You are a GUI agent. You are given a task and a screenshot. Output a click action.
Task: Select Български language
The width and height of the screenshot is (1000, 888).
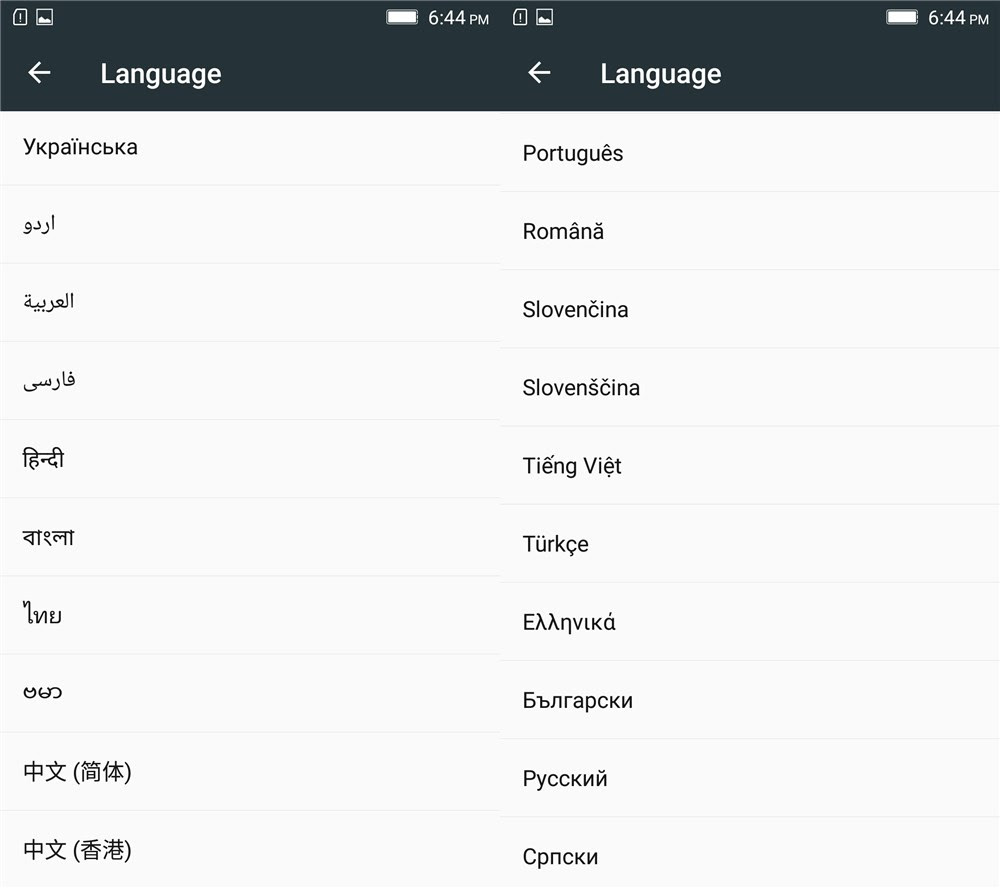pyautogui.click(x=750, y=700)
